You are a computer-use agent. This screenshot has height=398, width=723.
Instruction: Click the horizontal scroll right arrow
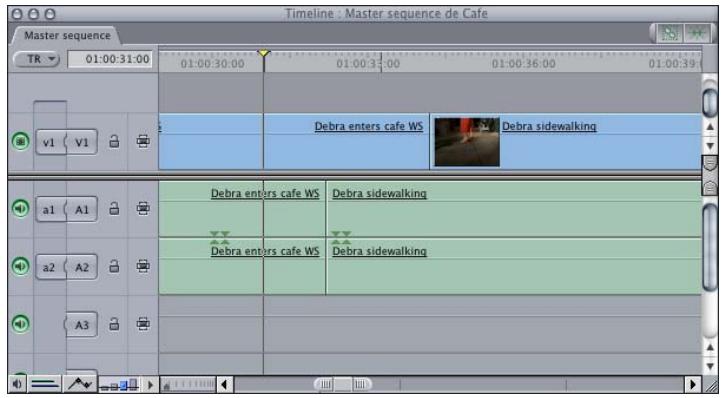[x=693, y=384]
